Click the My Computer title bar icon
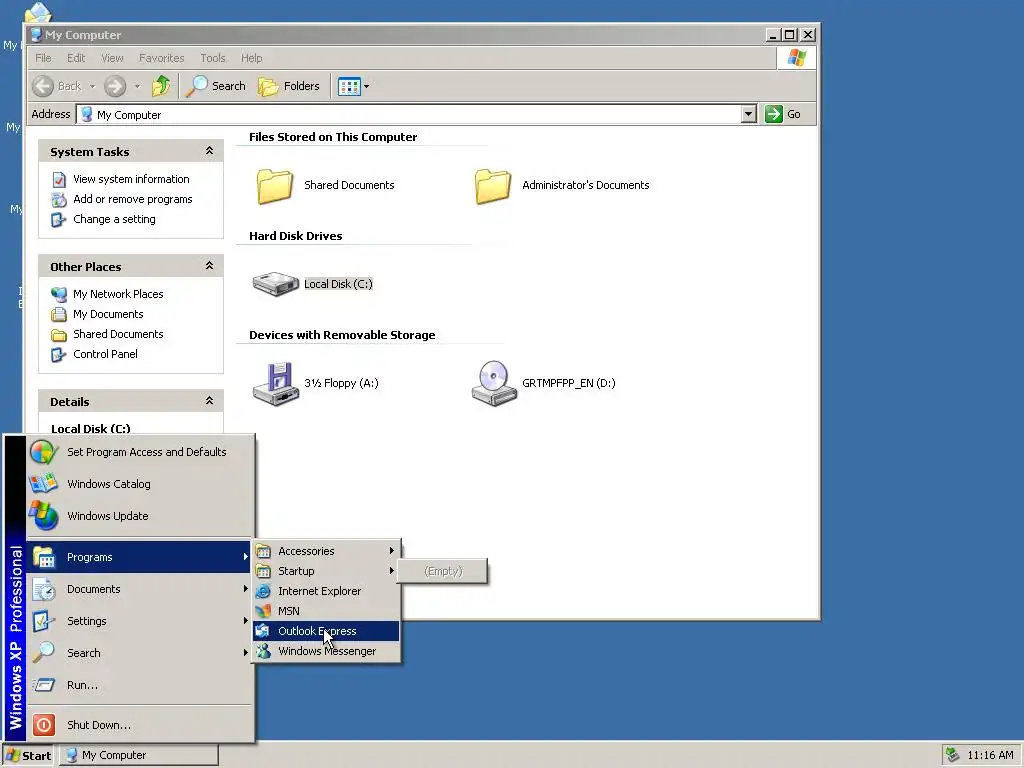Screen dimensions: 1024x768 click(x=37, y=35)
